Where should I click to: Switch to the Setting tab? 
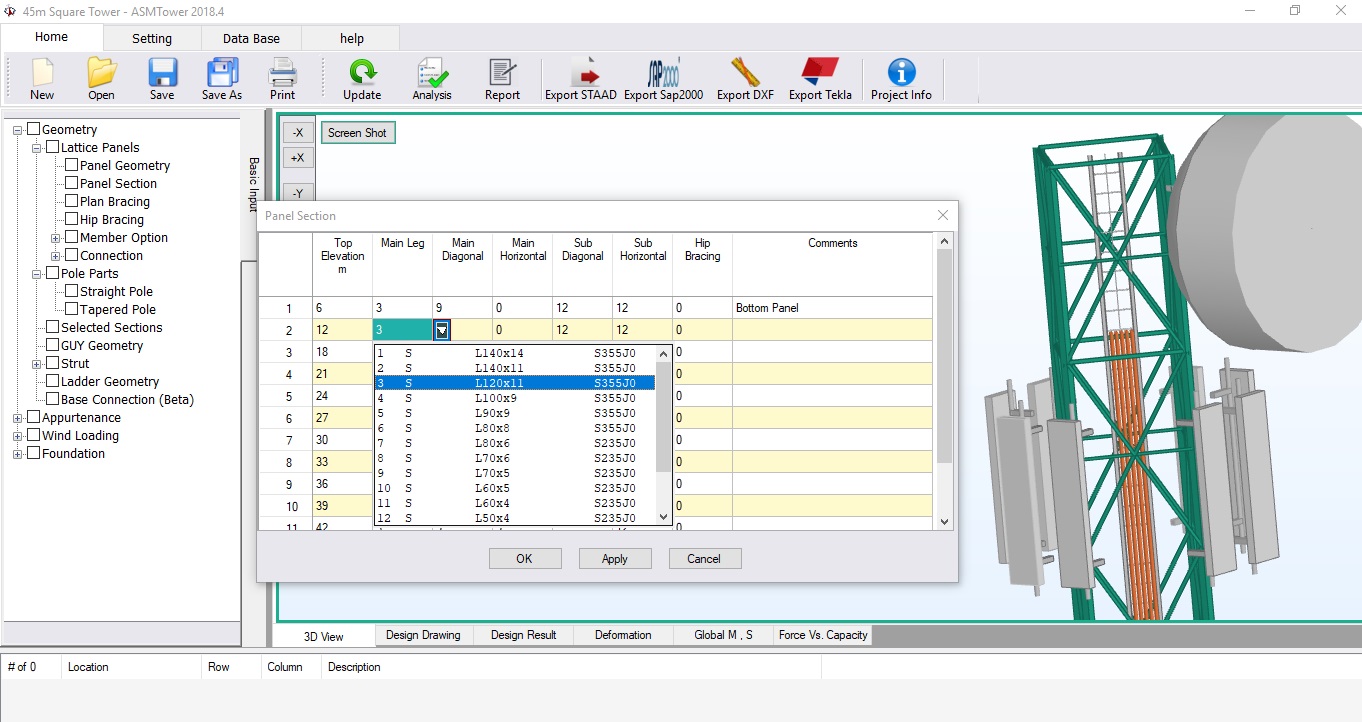152,38
